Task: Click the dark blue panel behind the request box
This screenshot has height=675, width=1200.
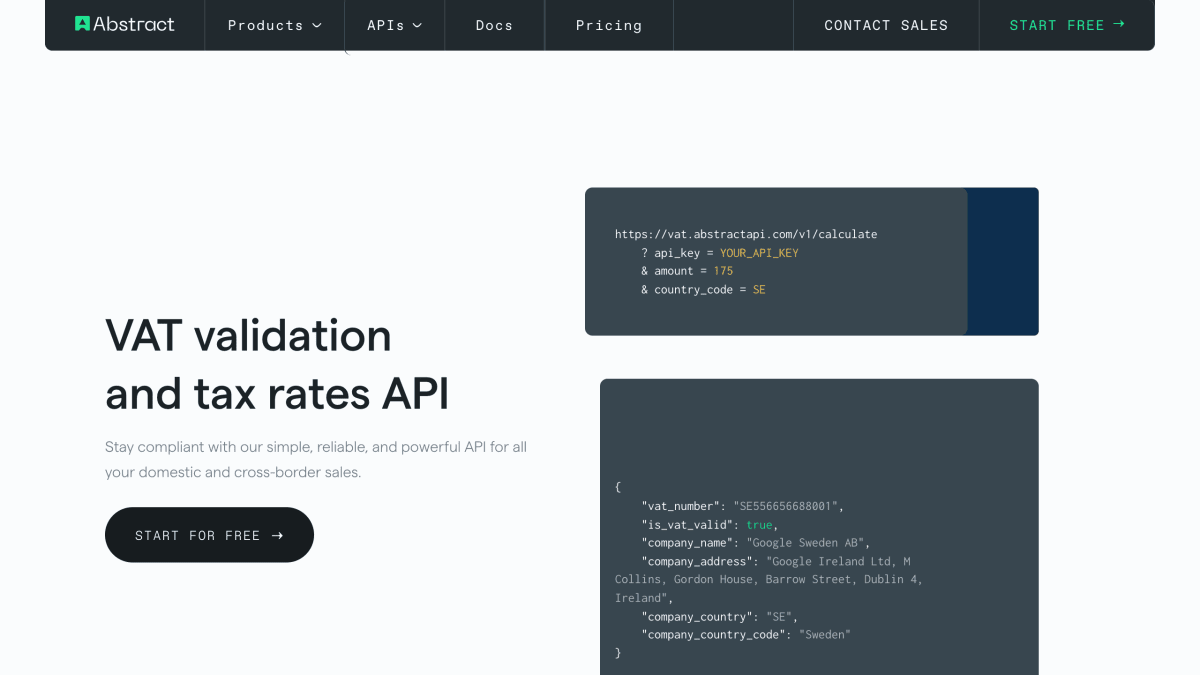Action: click(x=1003, y=261)
